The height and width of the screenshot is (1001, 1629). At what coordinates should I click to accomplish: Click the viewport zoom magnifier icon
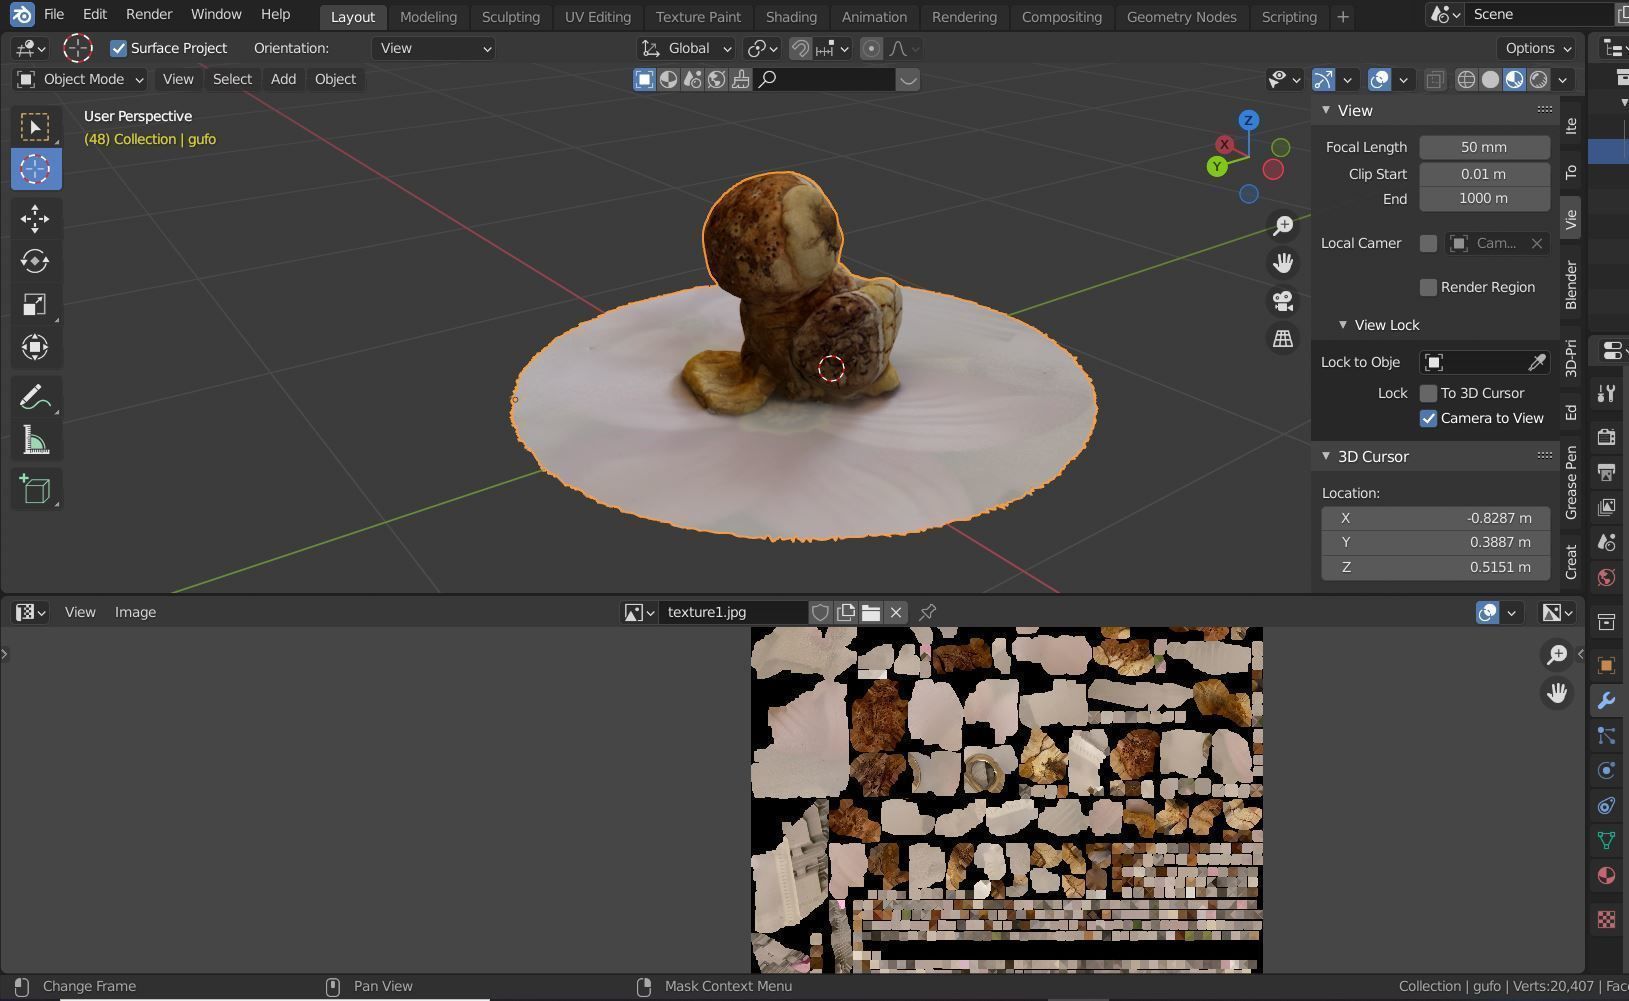[1283, 225]
